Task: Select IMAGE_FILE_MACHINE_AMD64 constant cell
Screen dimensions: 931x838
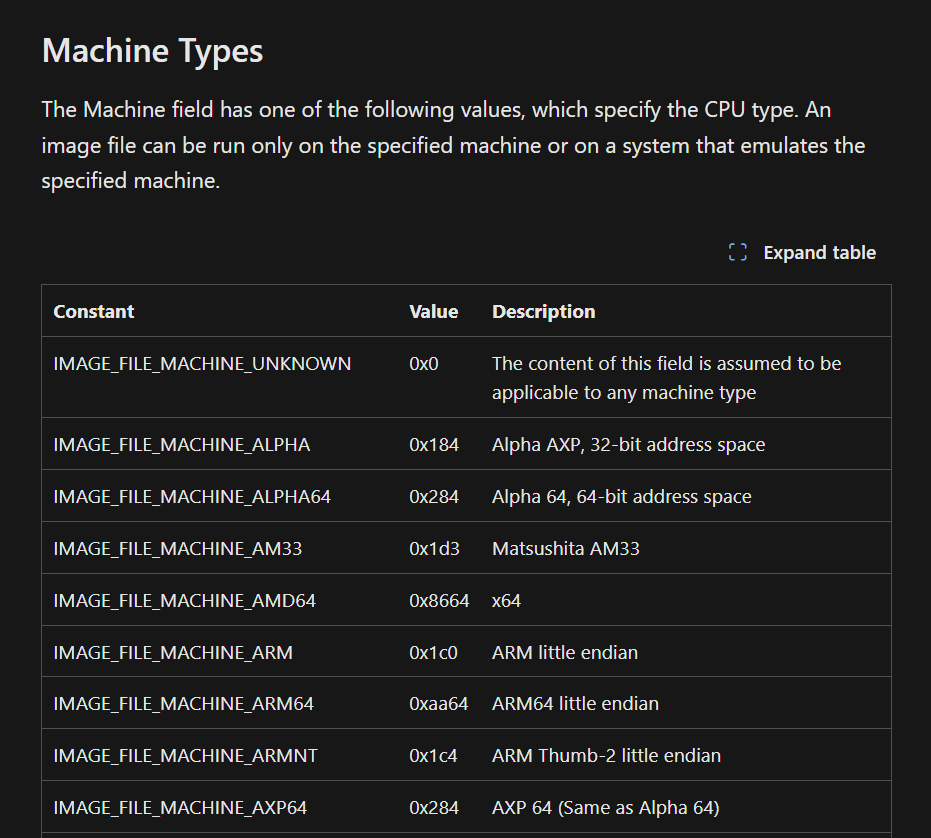Action: pyautogui.click(x=185, y=600)
